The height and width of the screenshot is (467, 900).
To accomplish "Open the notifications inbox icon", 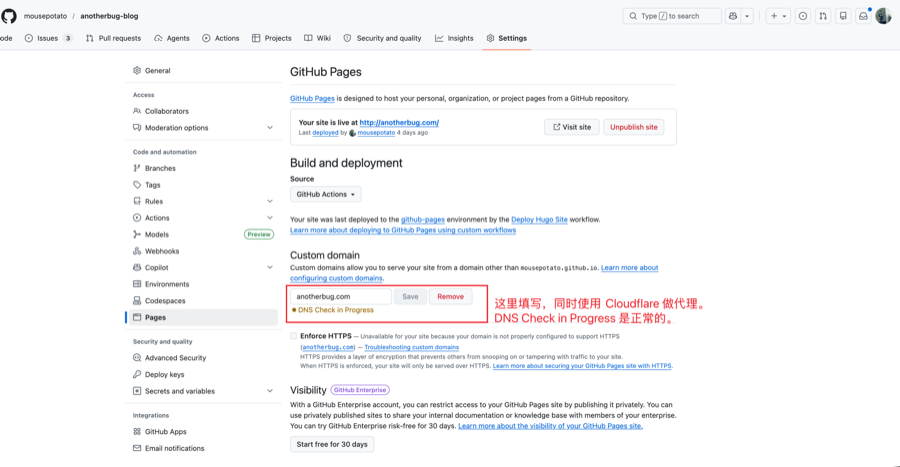I will (863, 16).
